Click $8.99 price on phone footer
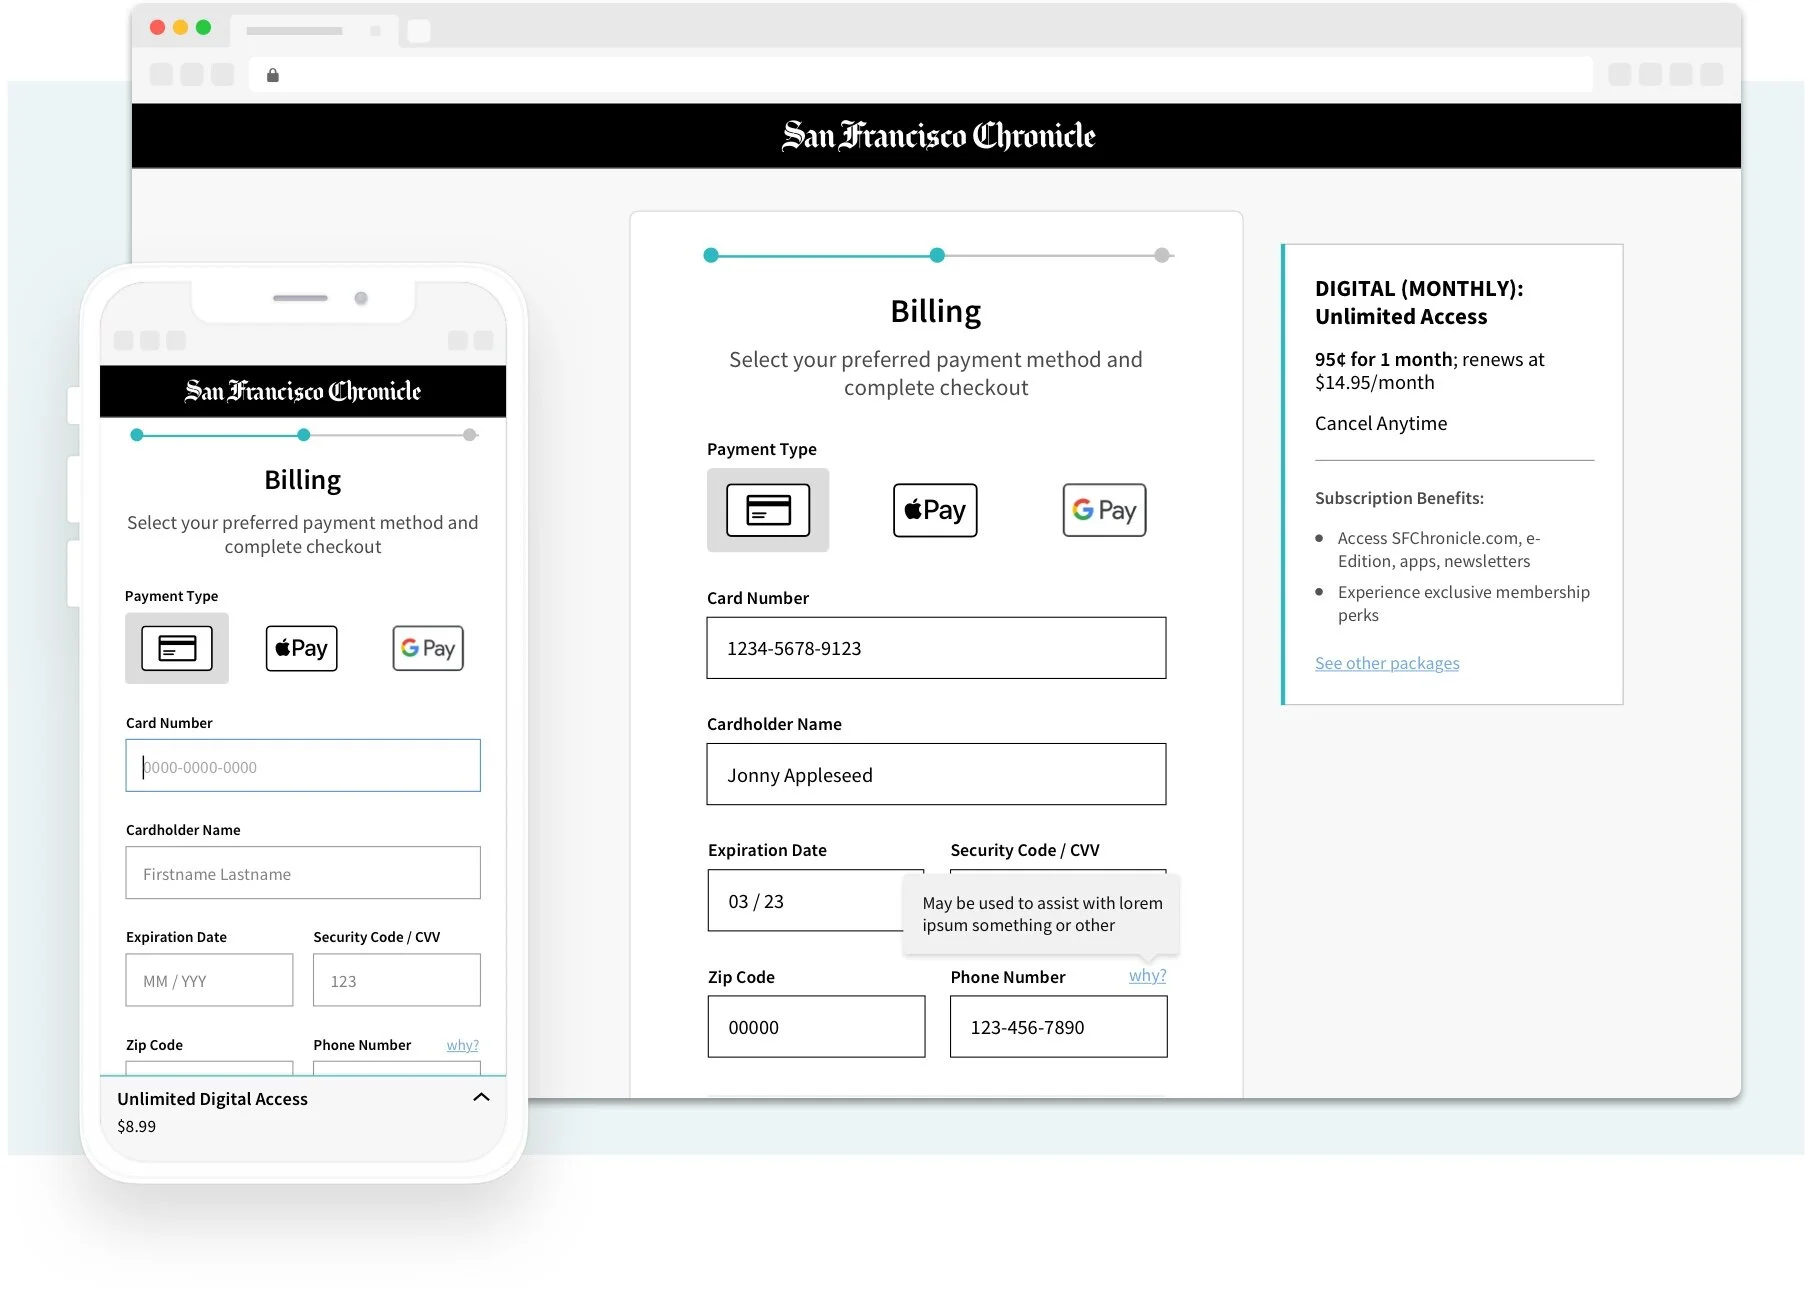 [x=137, y=1126]
